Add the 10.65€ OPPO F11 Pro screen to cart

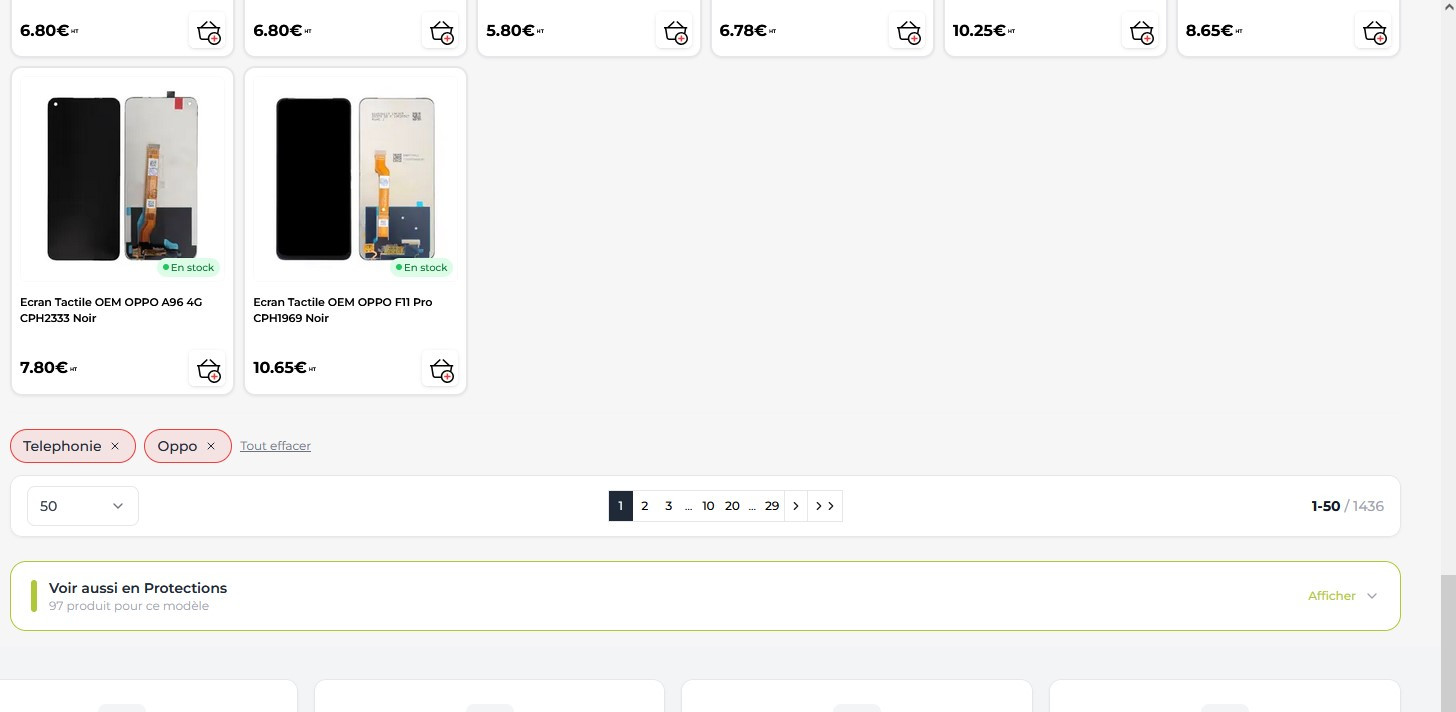pos(441,369)
